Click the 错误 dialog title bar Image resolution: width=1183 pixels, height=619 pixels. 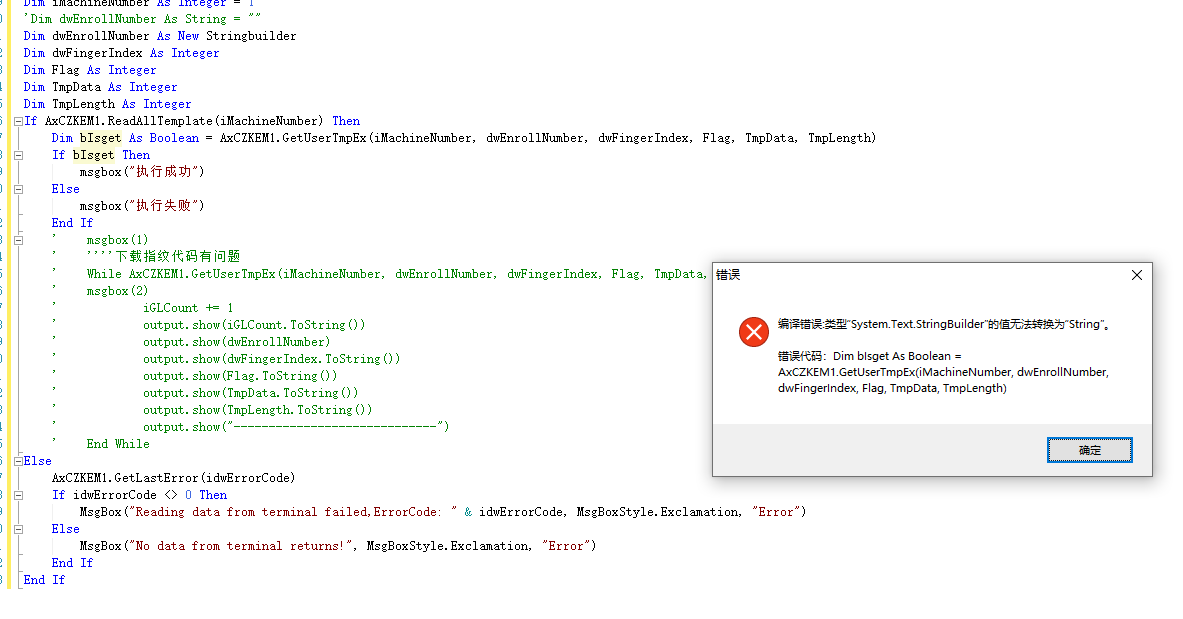coord(900,274)
